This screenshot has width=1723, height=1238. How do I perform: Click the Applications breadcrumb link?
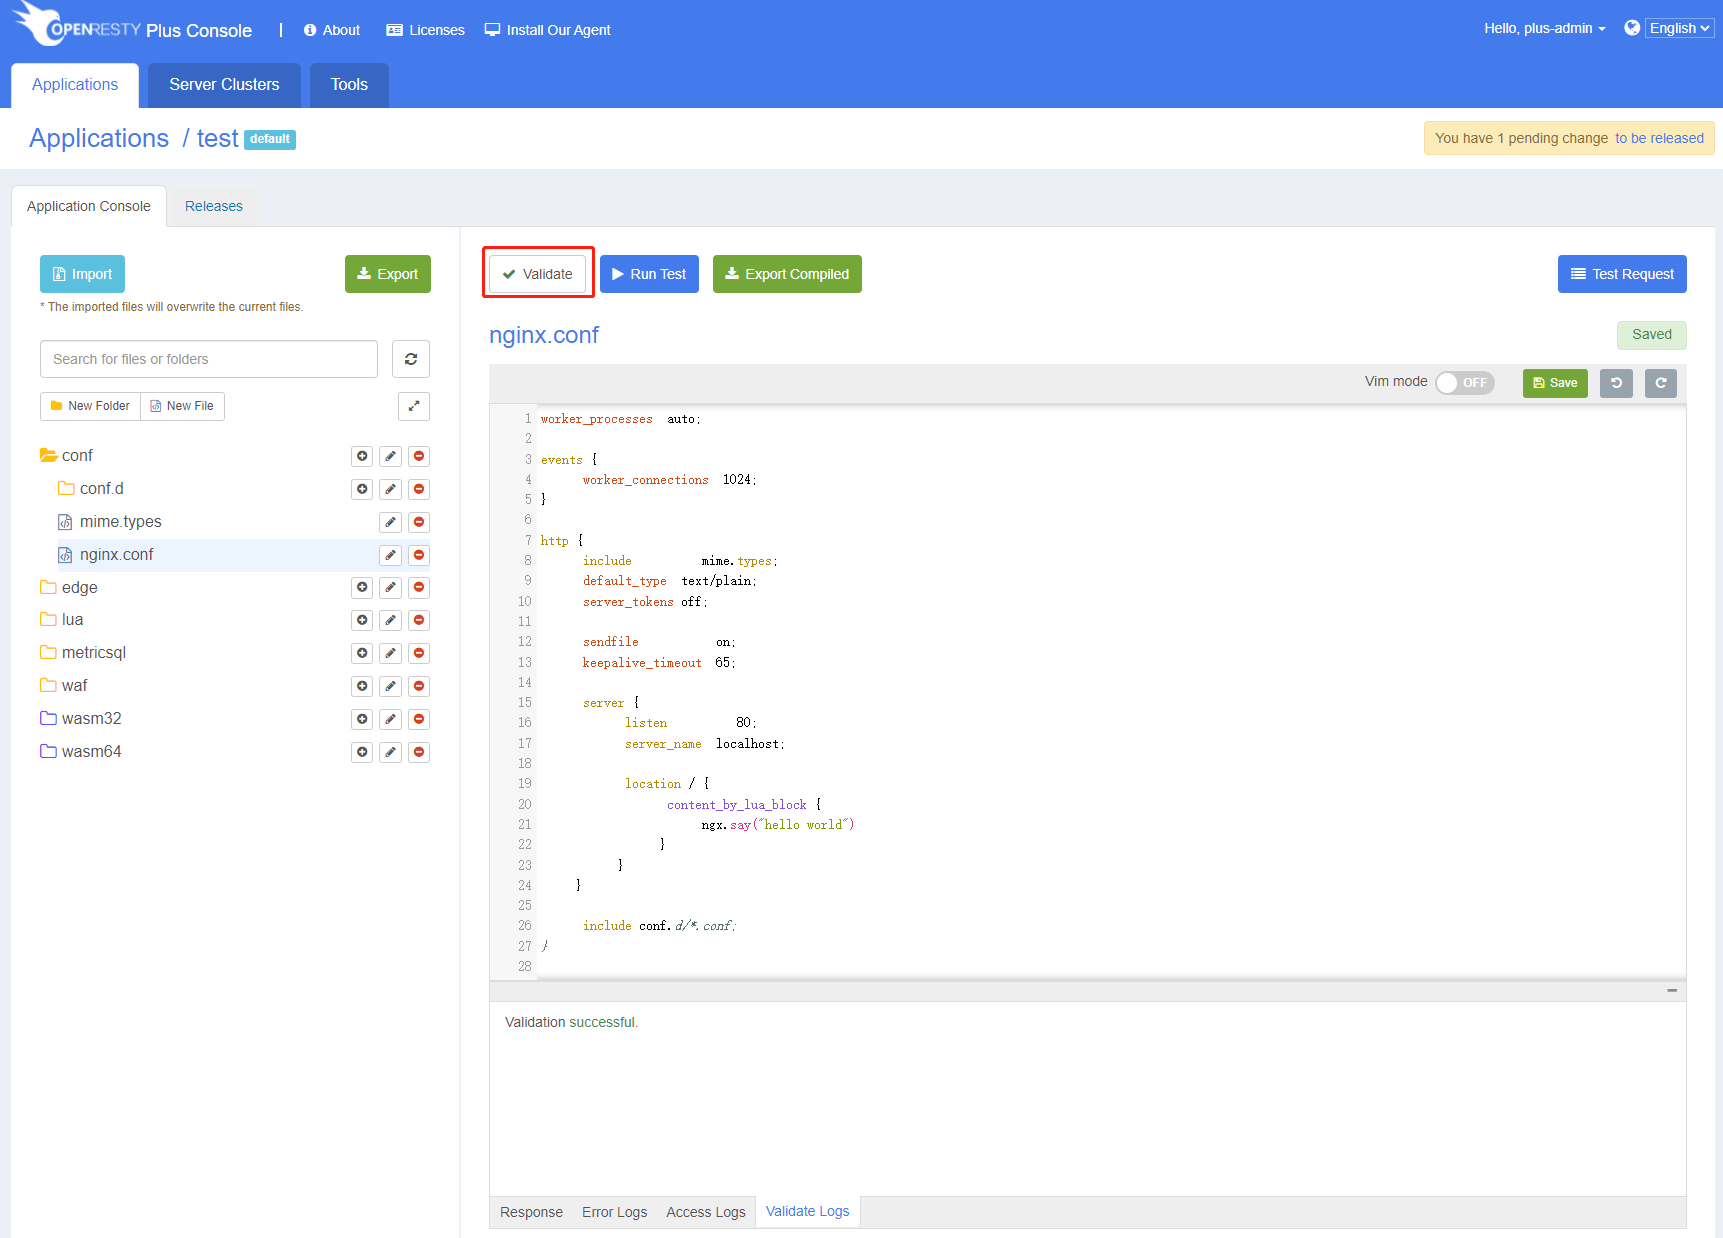(99, 138)
